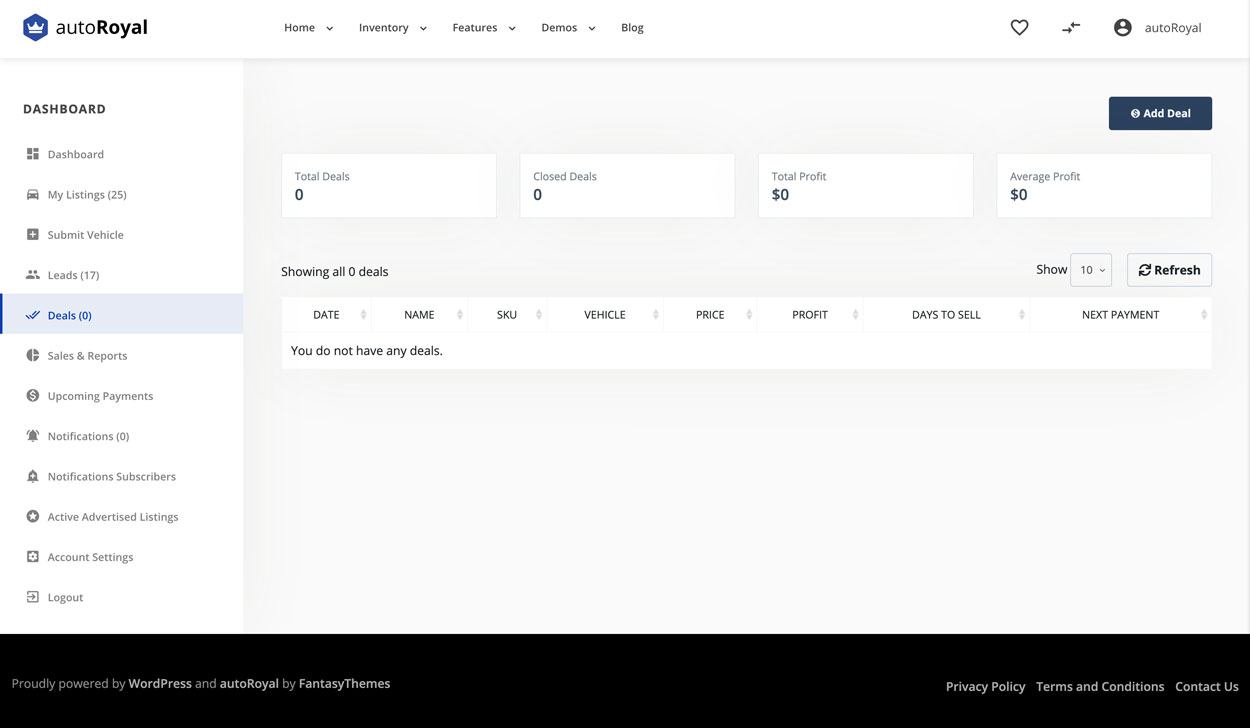Follow the autoRoyal link in footer
1250x728 pixels.
pos(249,684)
